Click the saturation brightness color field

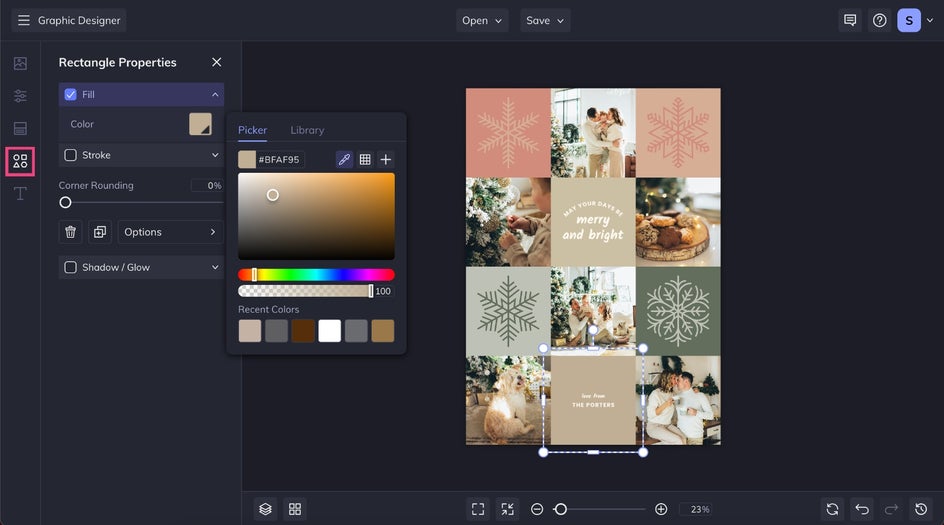pos(316,216)
